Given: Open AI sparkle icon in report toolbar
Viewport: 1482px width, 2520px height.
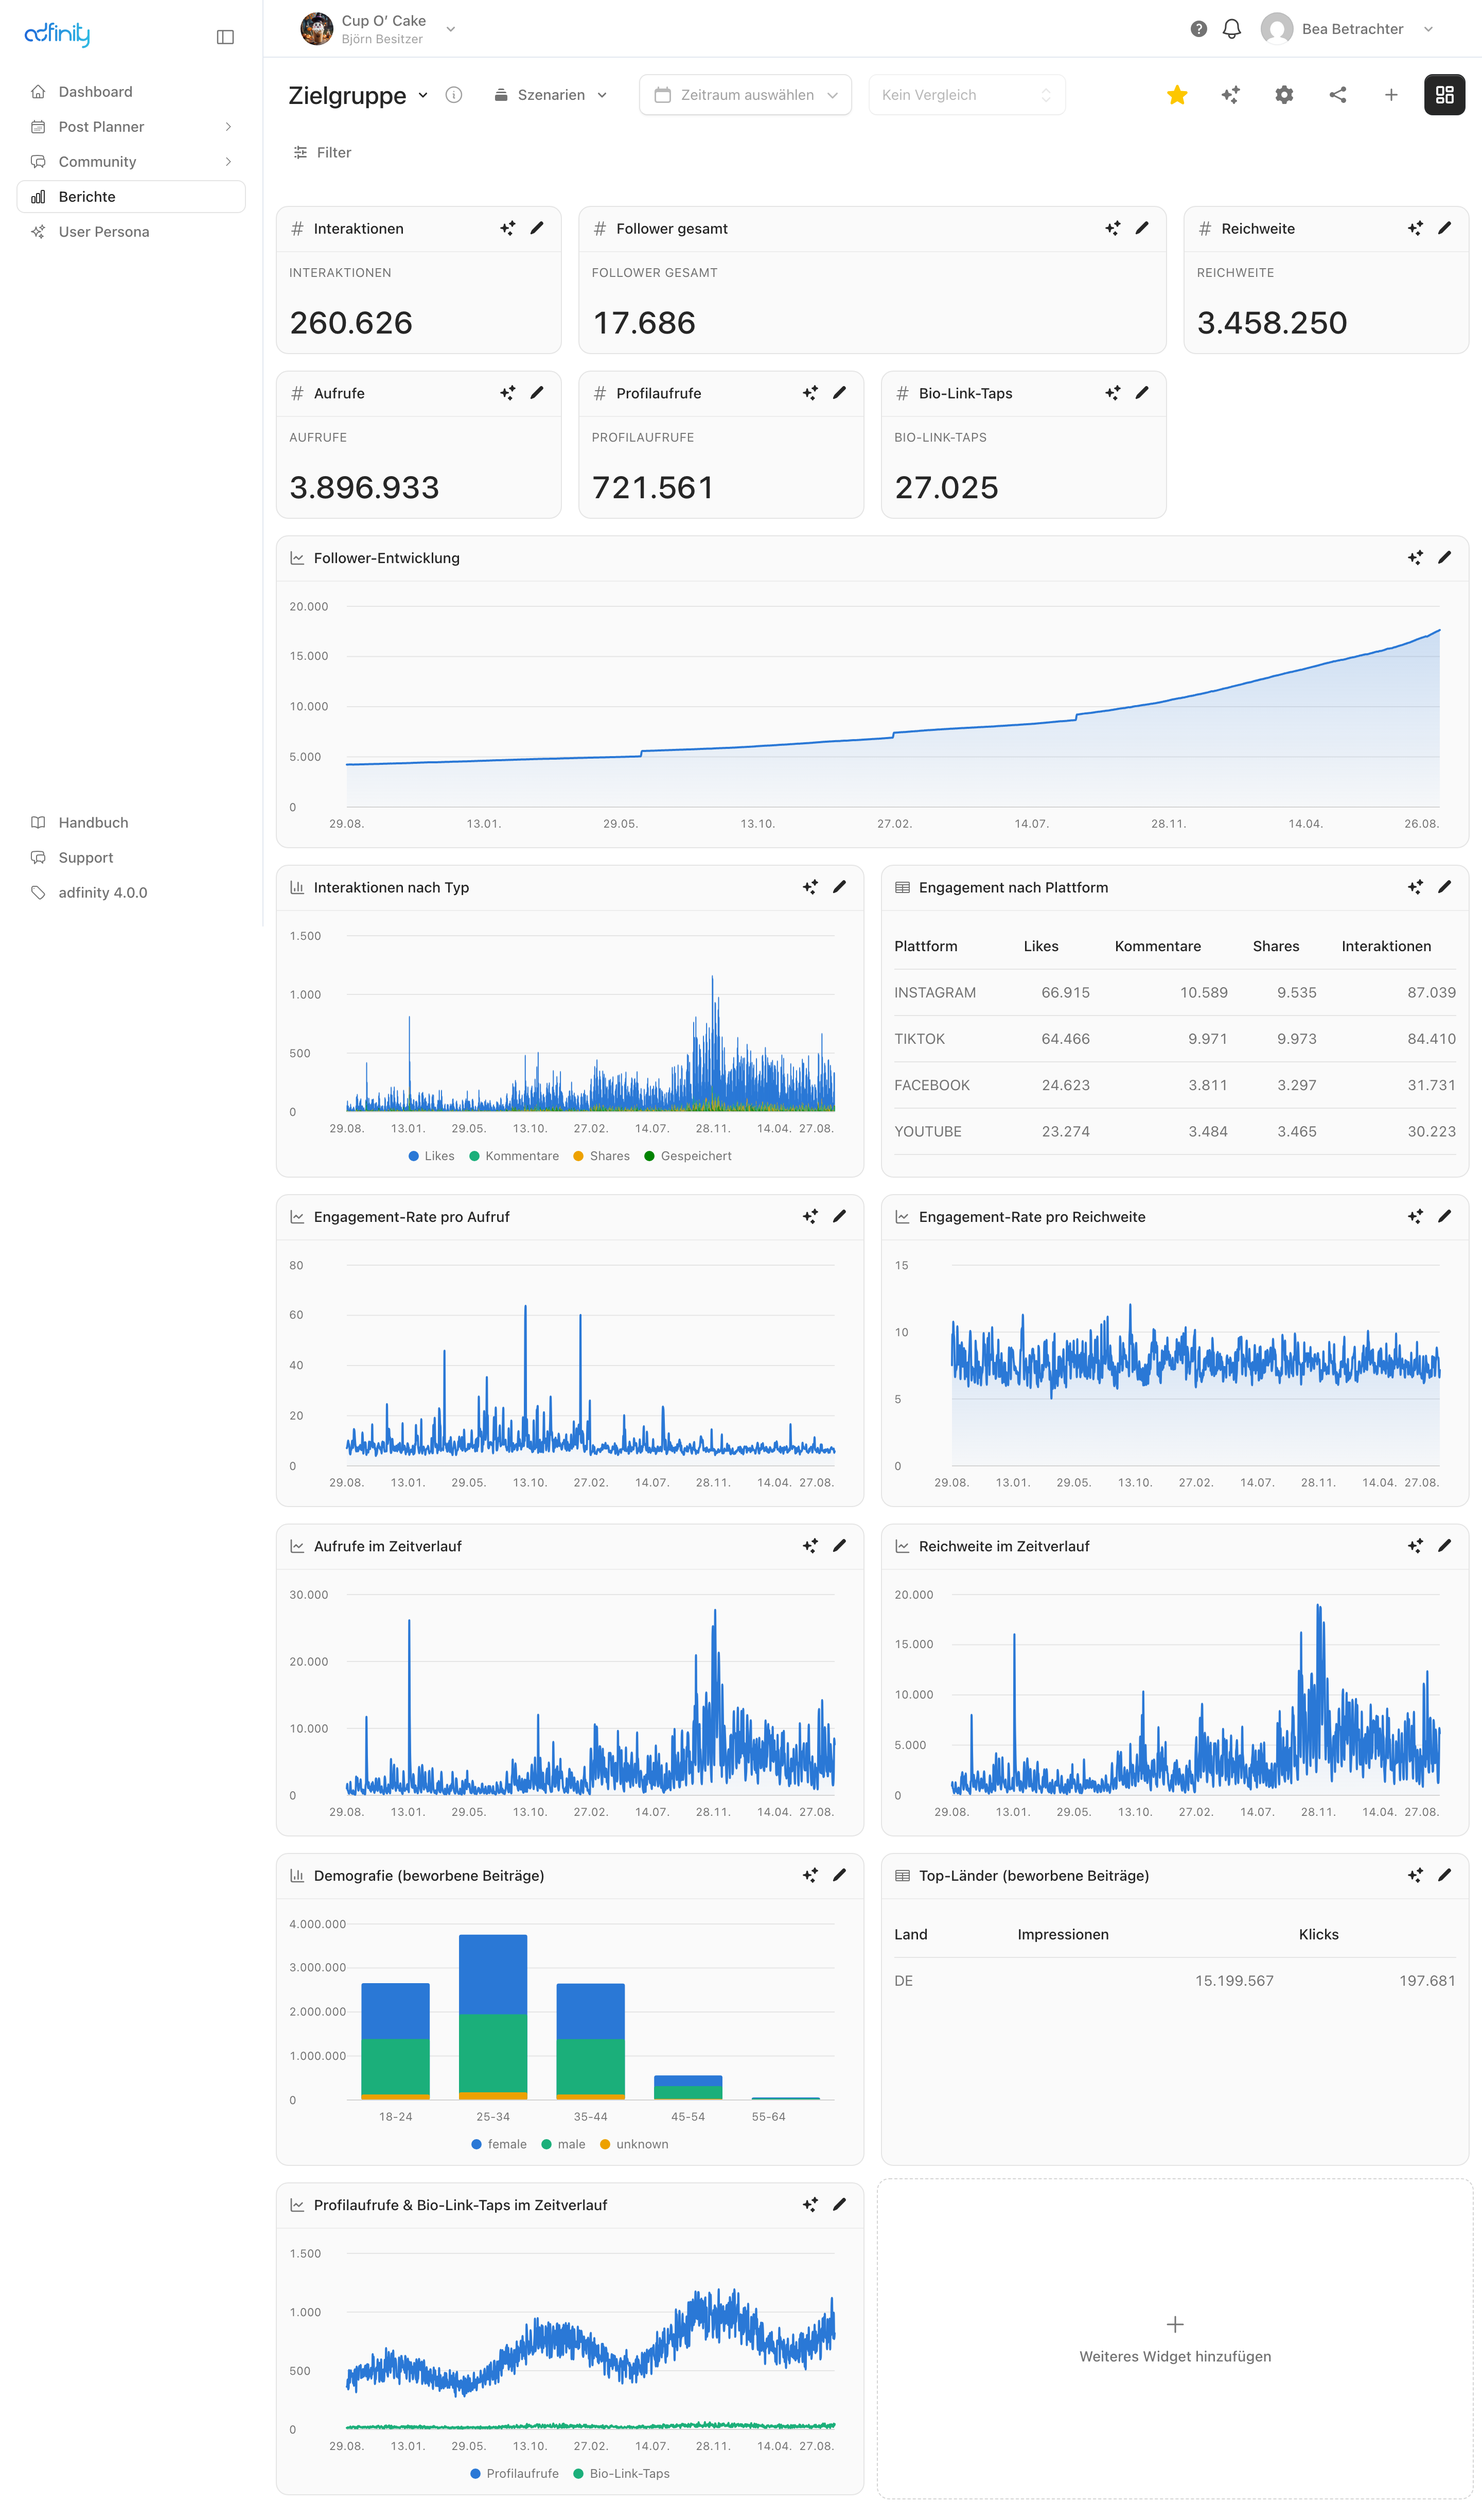Looking at the screenshot, I should point(1231,95).
